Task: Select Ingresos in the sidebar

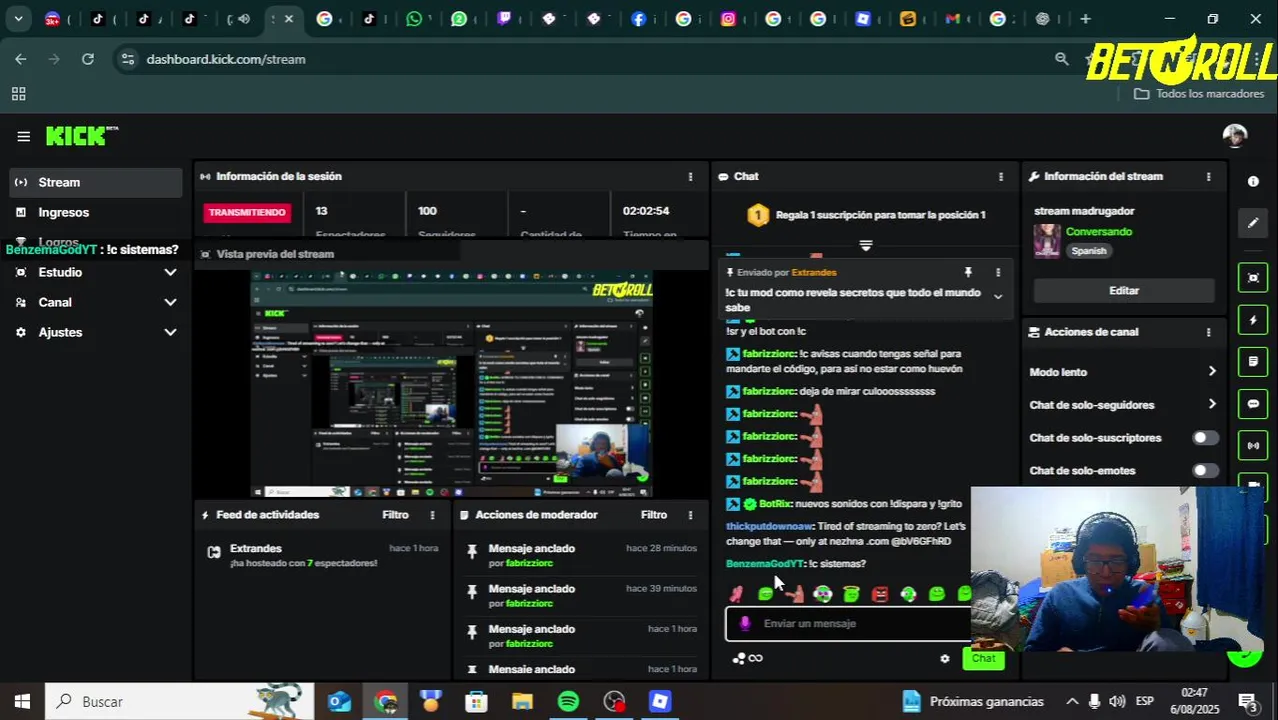Action: pyautogui.click(x=96, y=212)
